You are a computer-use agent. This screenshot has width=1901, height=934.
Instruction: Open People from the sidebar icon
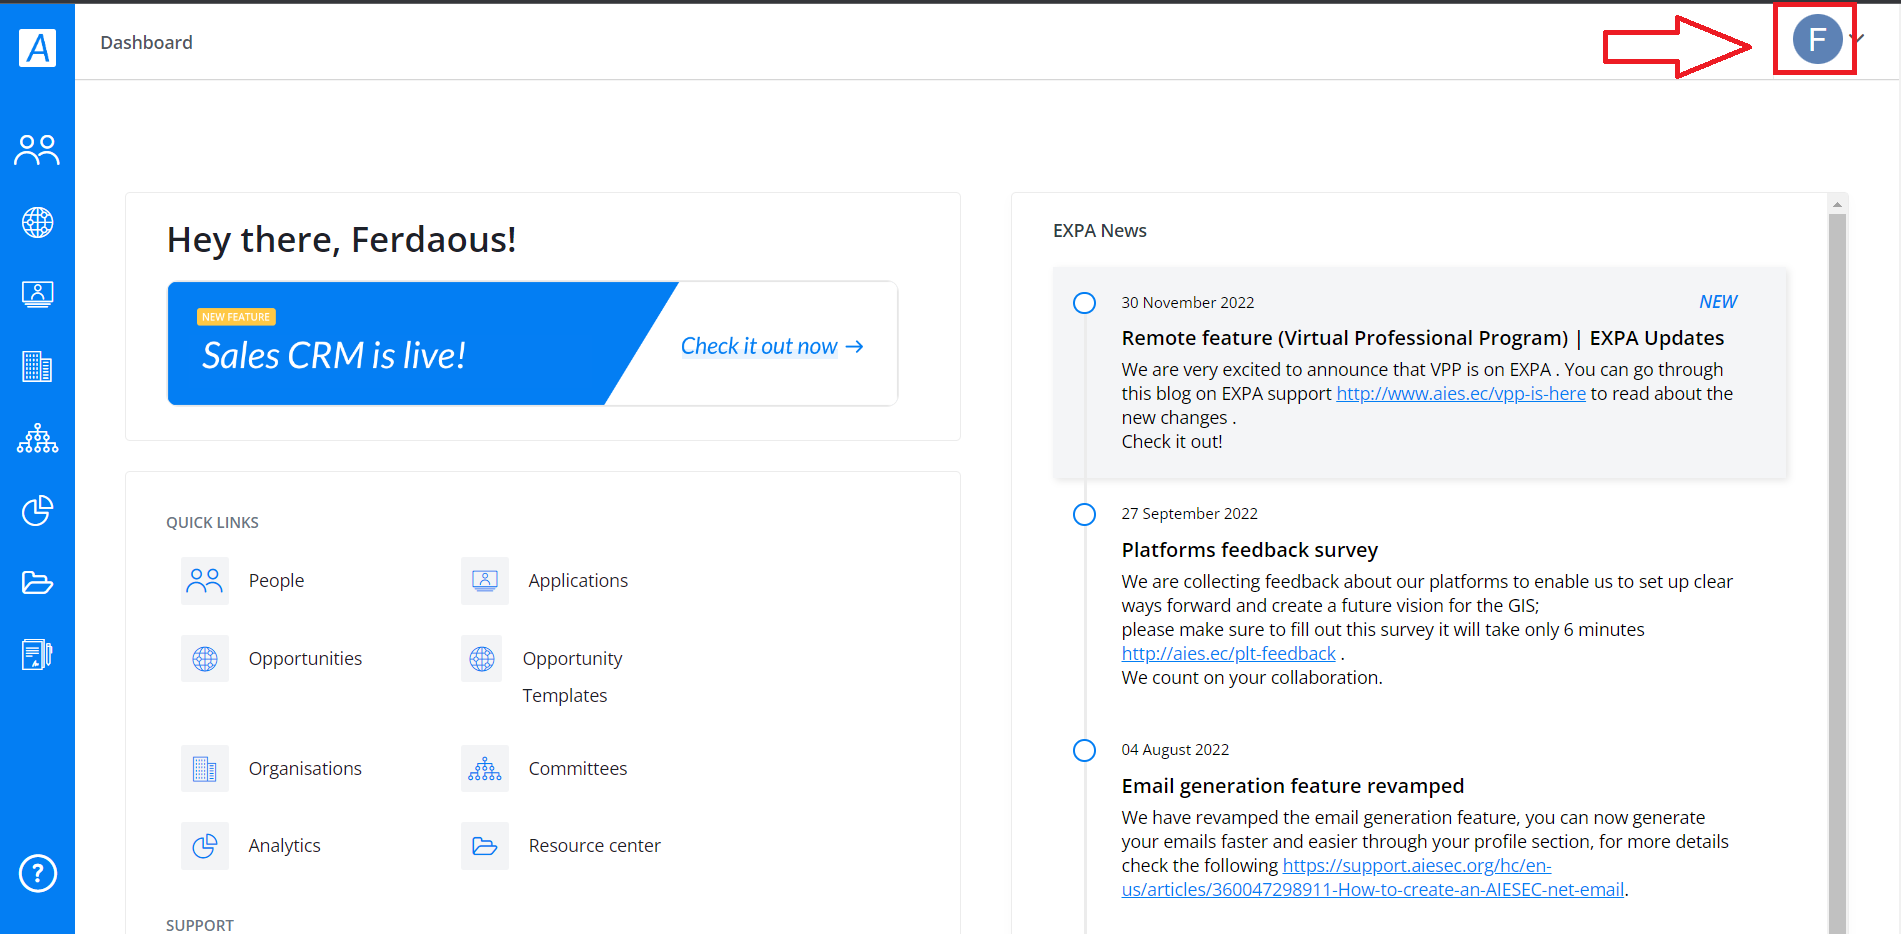37,150
